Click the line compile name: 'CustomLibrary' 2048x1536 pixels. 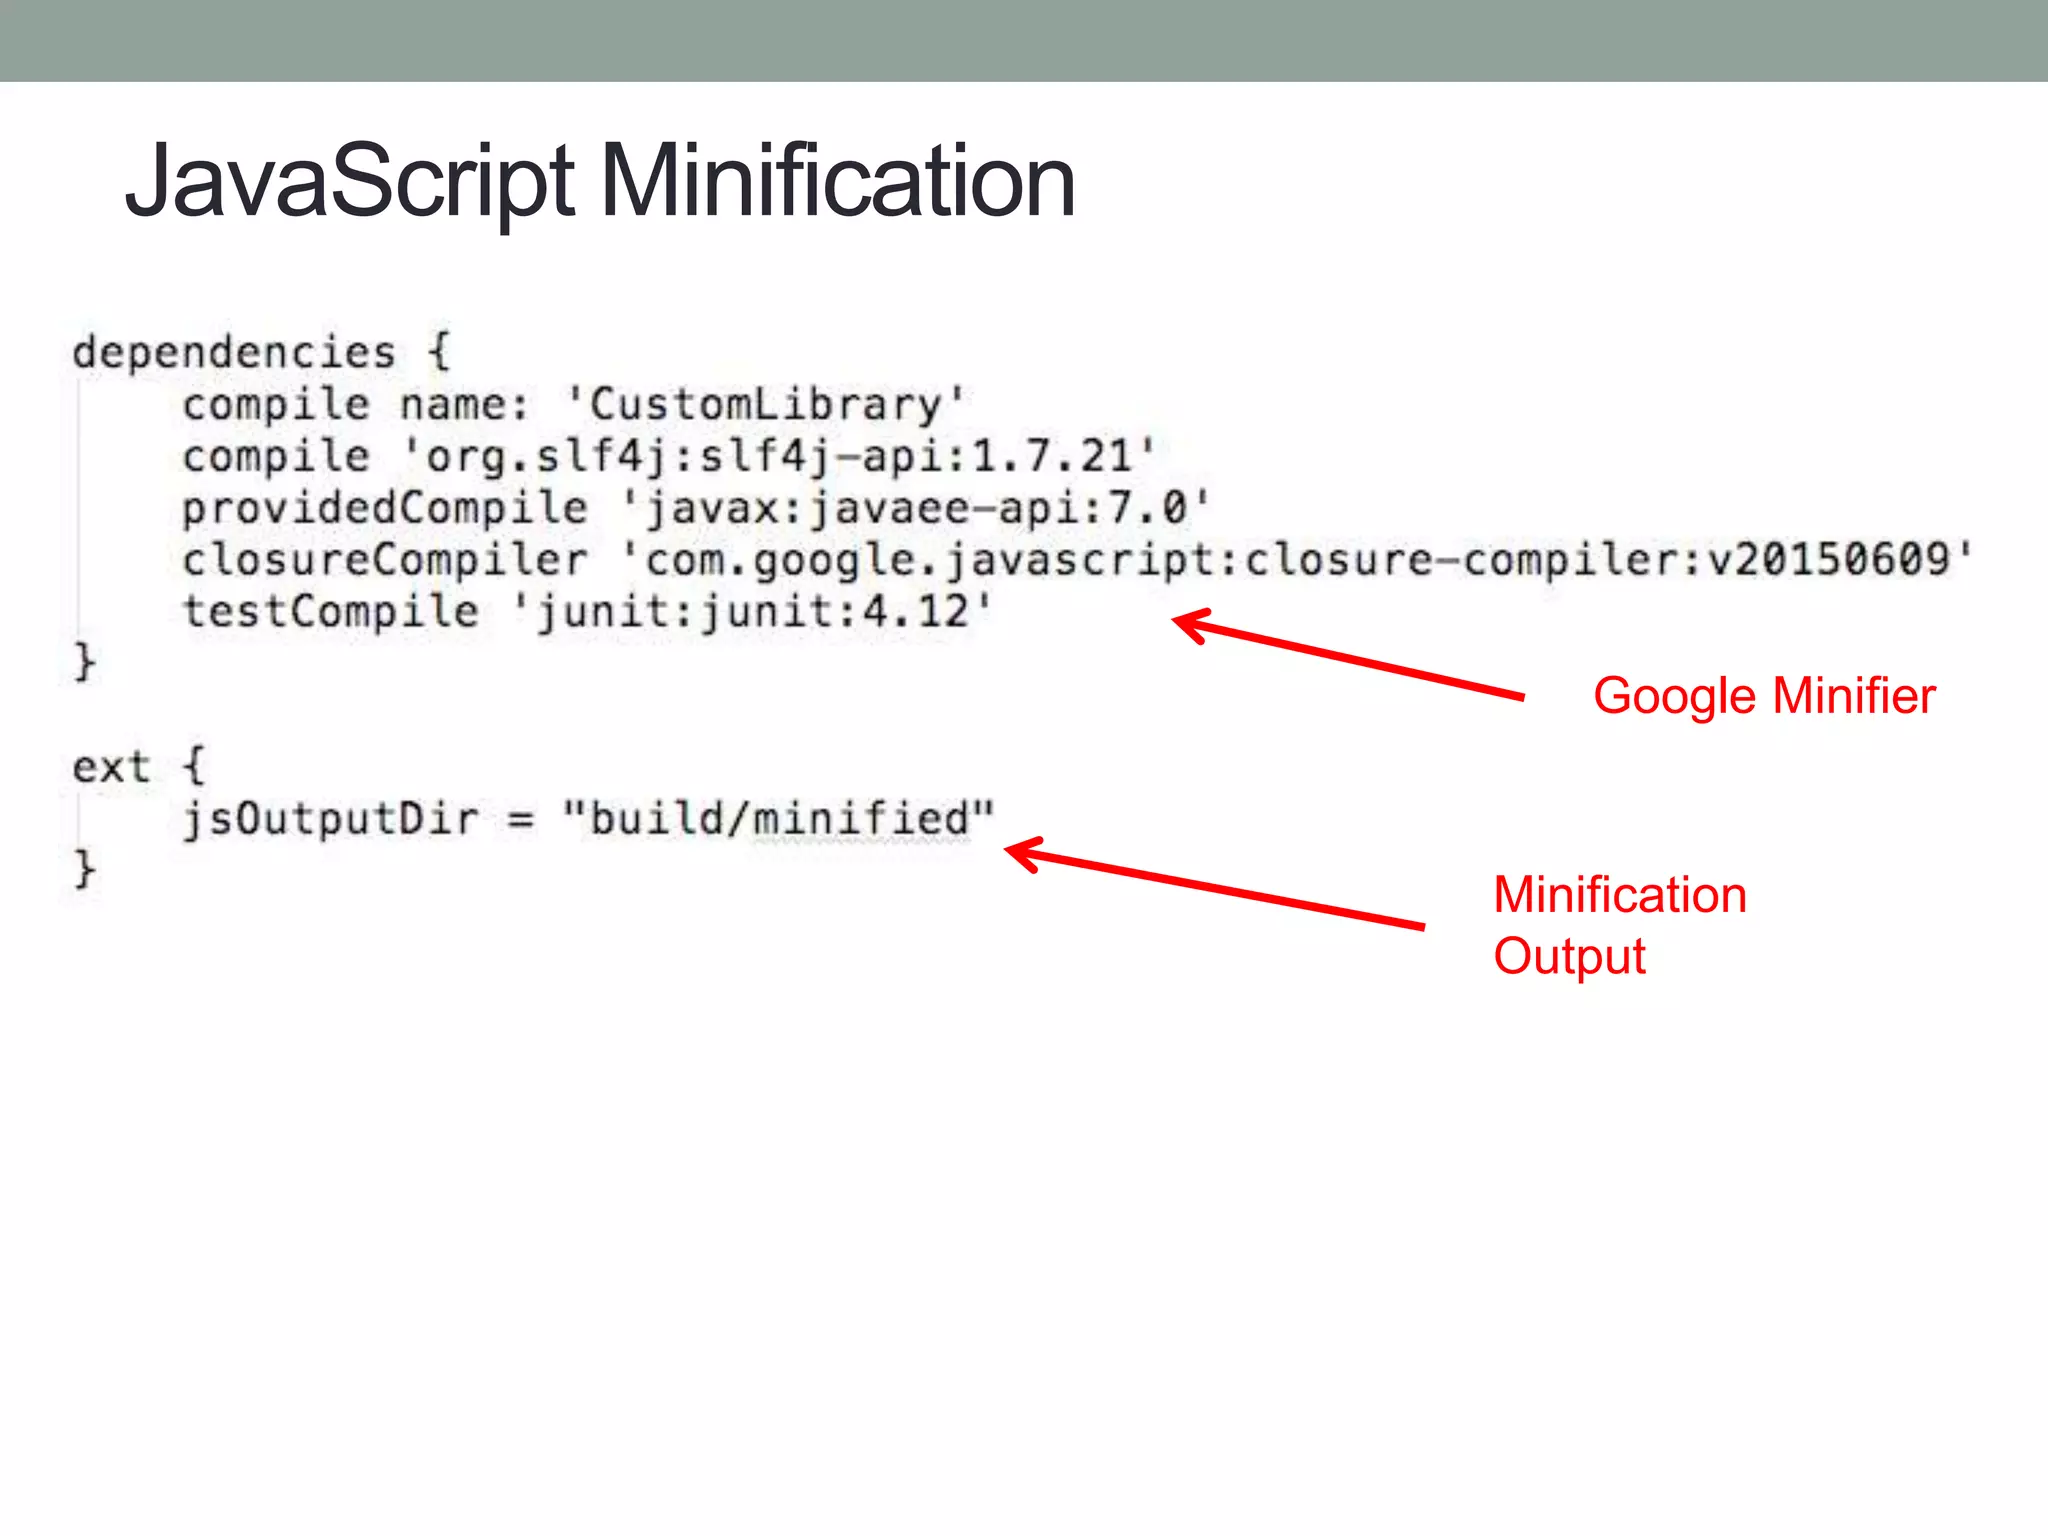574,405
